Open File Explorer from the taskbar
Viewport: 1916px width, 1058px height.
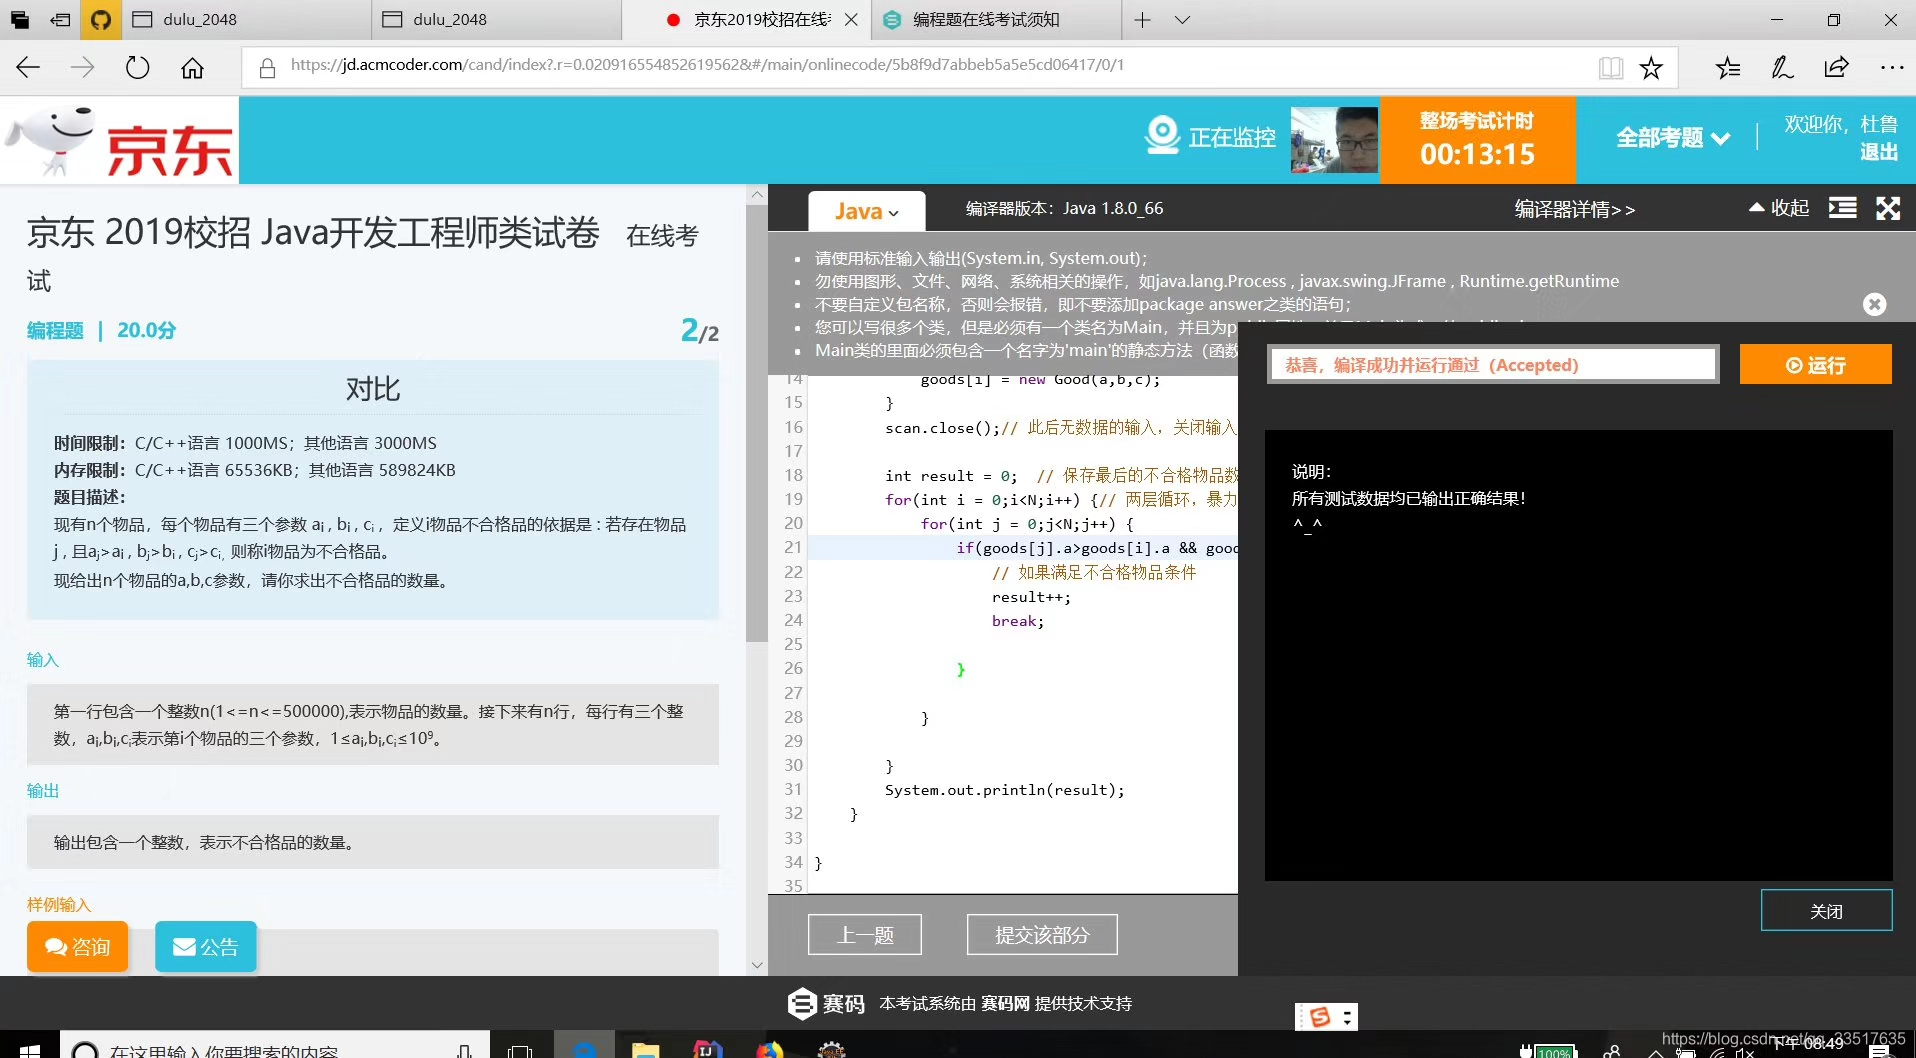(x=645, y=1049)
